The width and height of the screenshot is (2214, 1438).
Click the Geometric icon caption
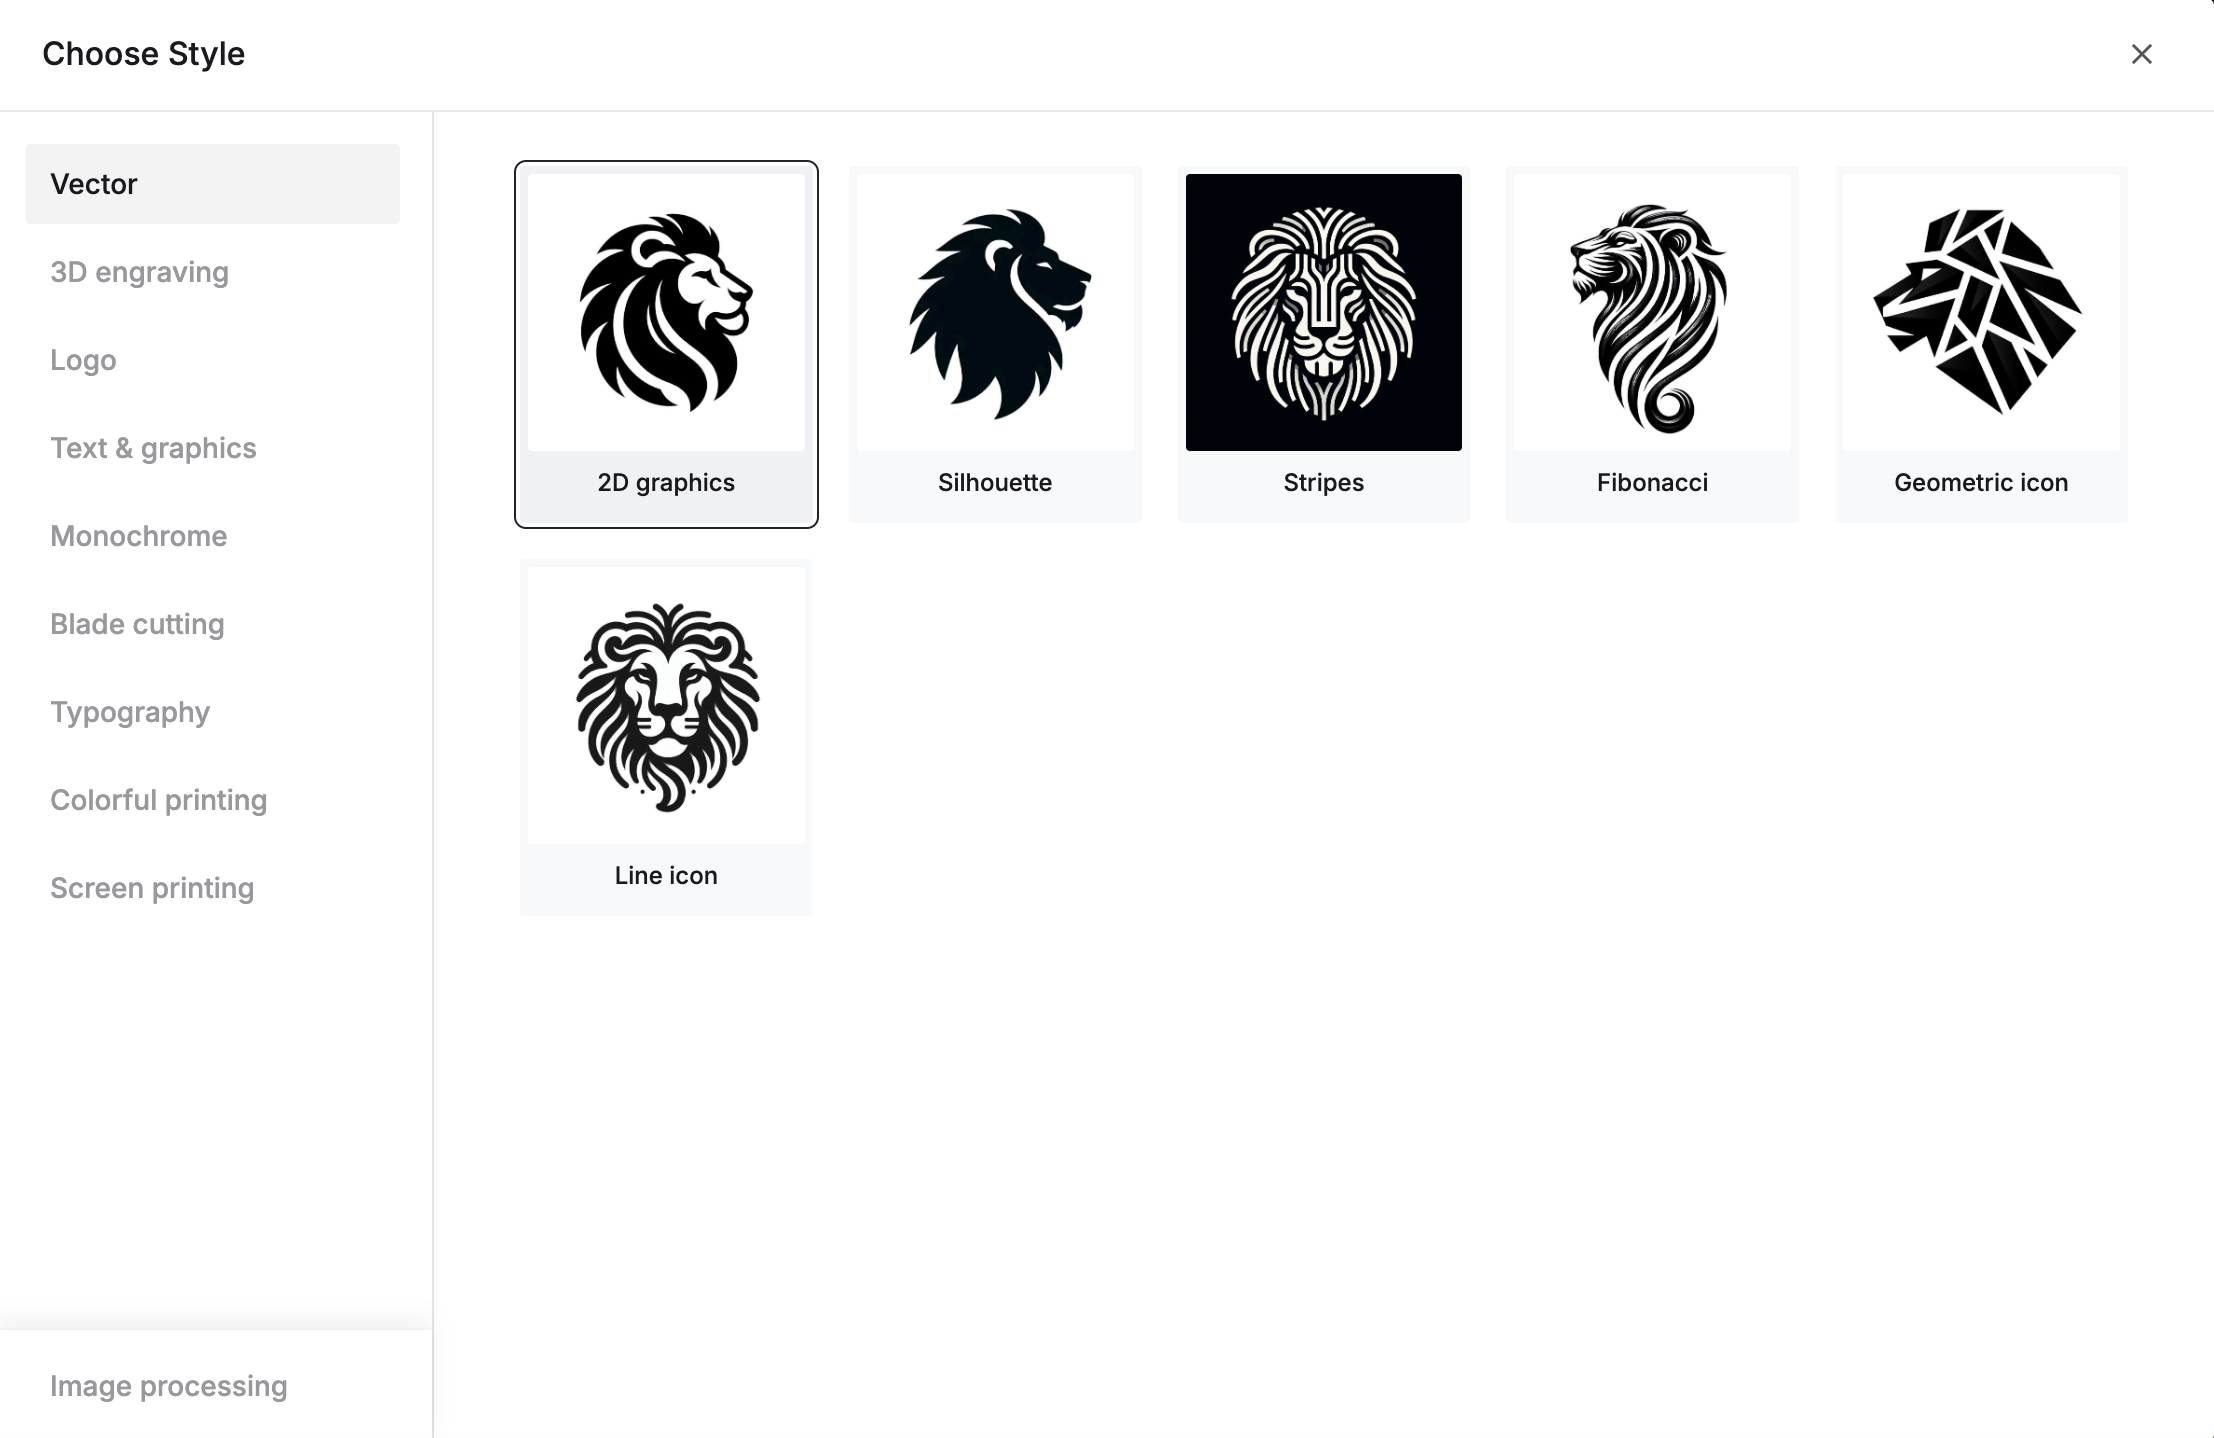[1981, 483]
